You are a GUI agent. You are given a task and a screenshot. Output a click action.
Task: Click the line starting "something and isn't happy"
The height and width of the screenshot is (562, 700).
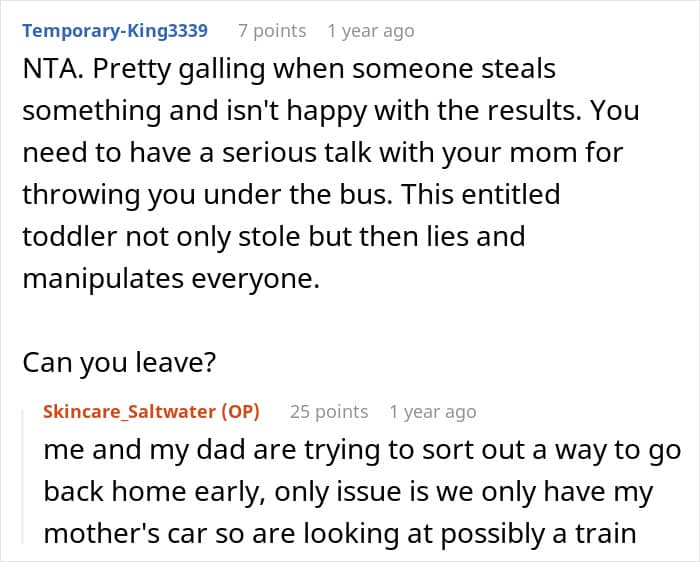click(330, 111)
